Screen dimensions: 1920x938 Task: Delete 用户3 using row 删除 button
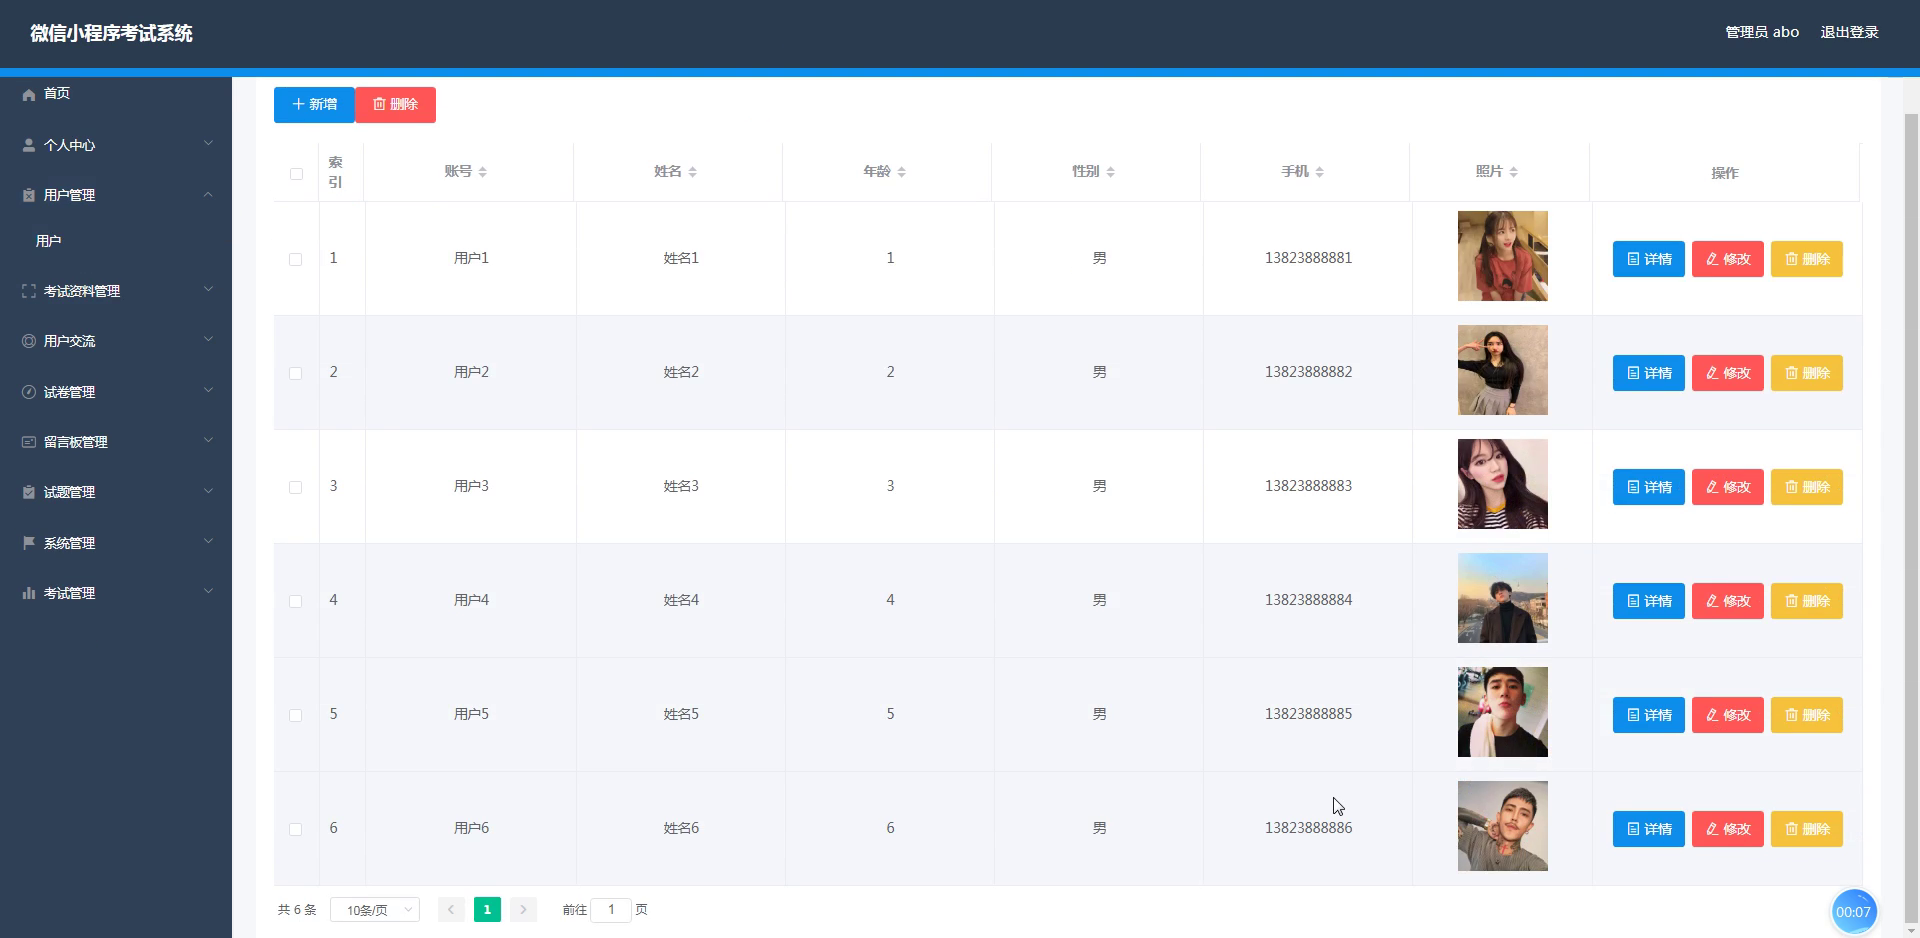pyautogui.click(x=1806, y=487)
